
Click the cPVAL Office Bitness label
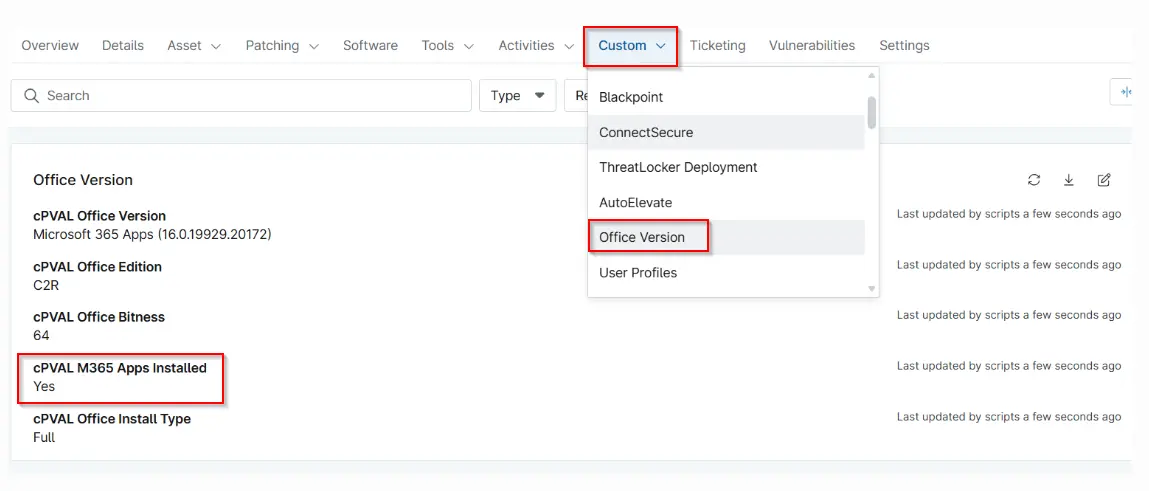99,317
